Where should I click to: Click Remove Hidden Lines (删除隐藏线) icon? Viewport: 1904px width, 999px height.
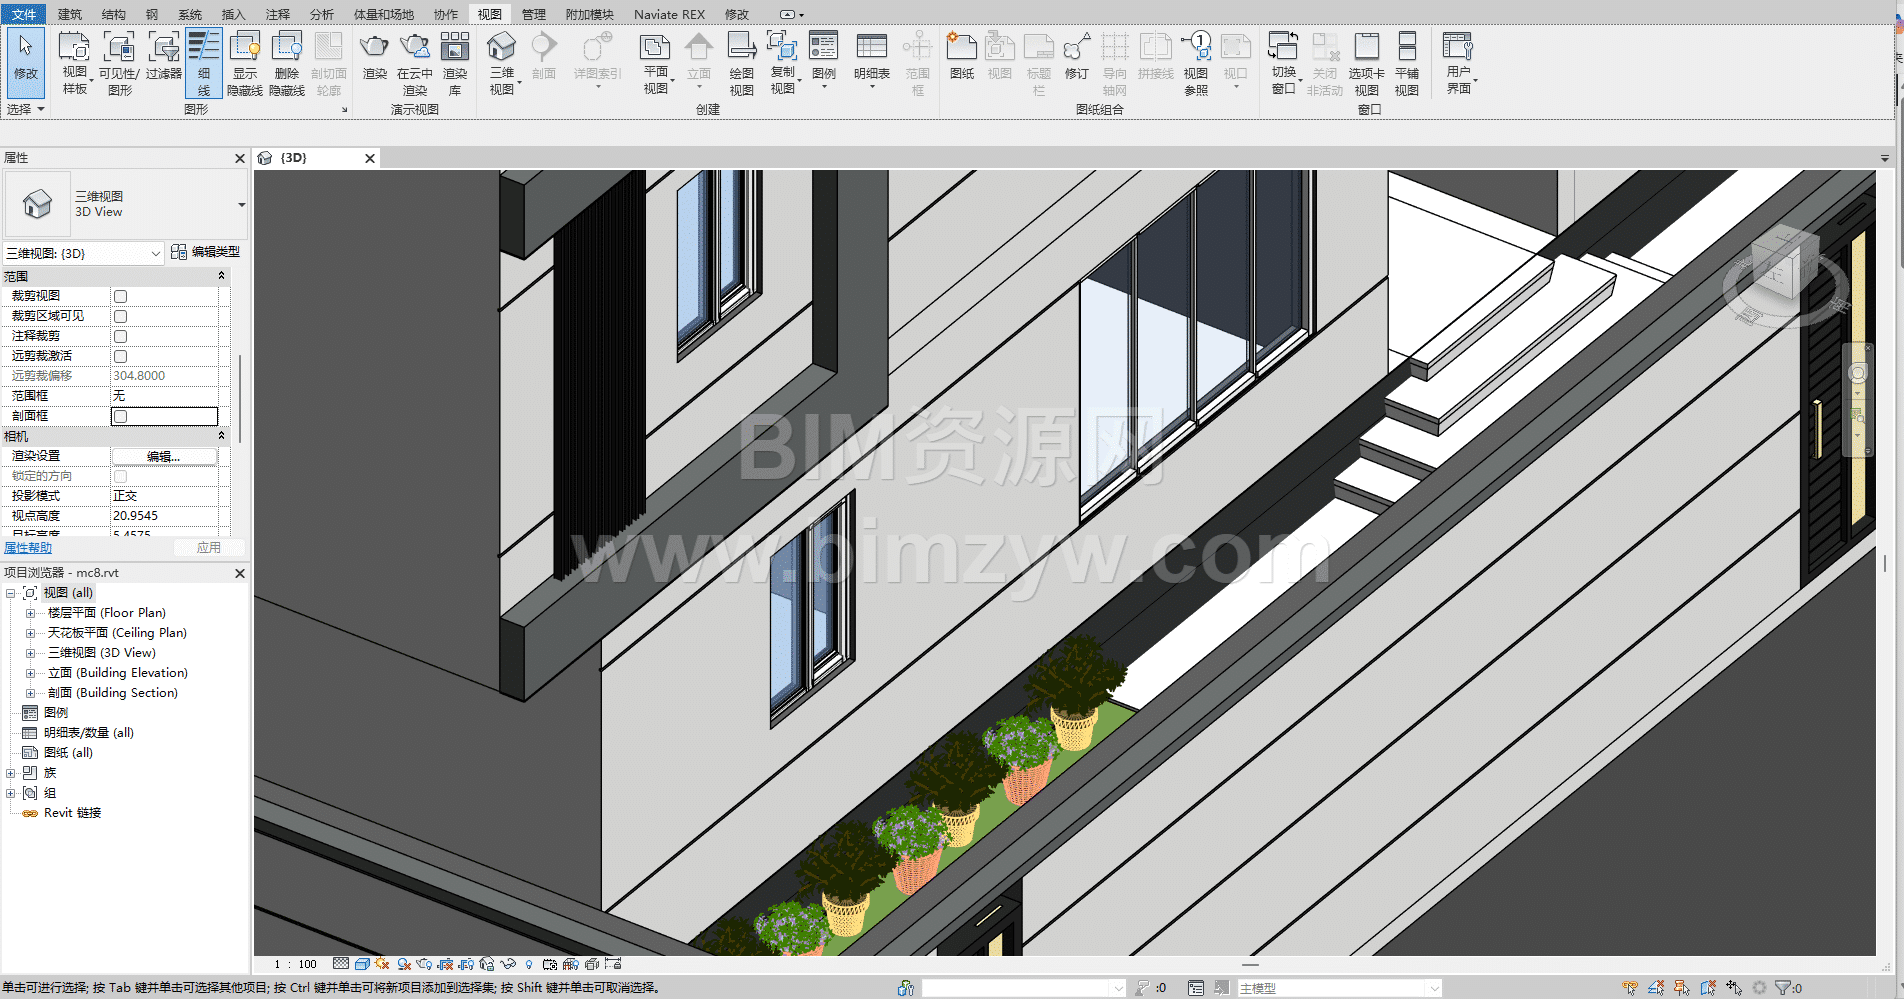point(287,62)
